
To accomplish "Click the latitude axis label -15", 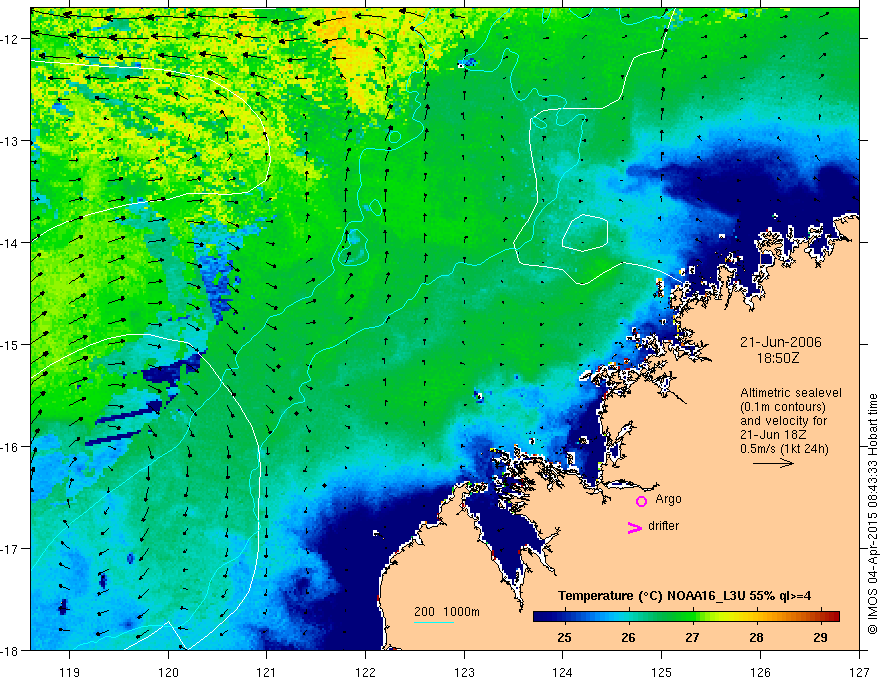I will click(10, 344).
